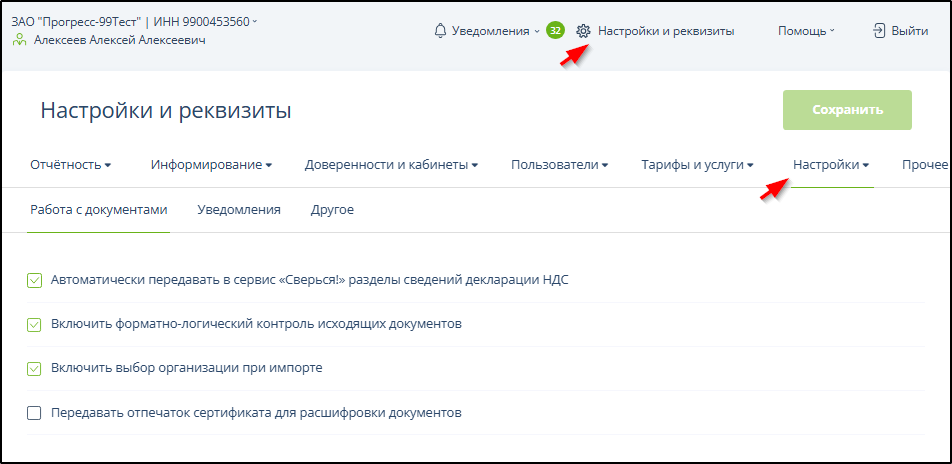The image size is (952, 464).
Task: Disable format-logical control of outgoing documents
Action: click(34, 324)
